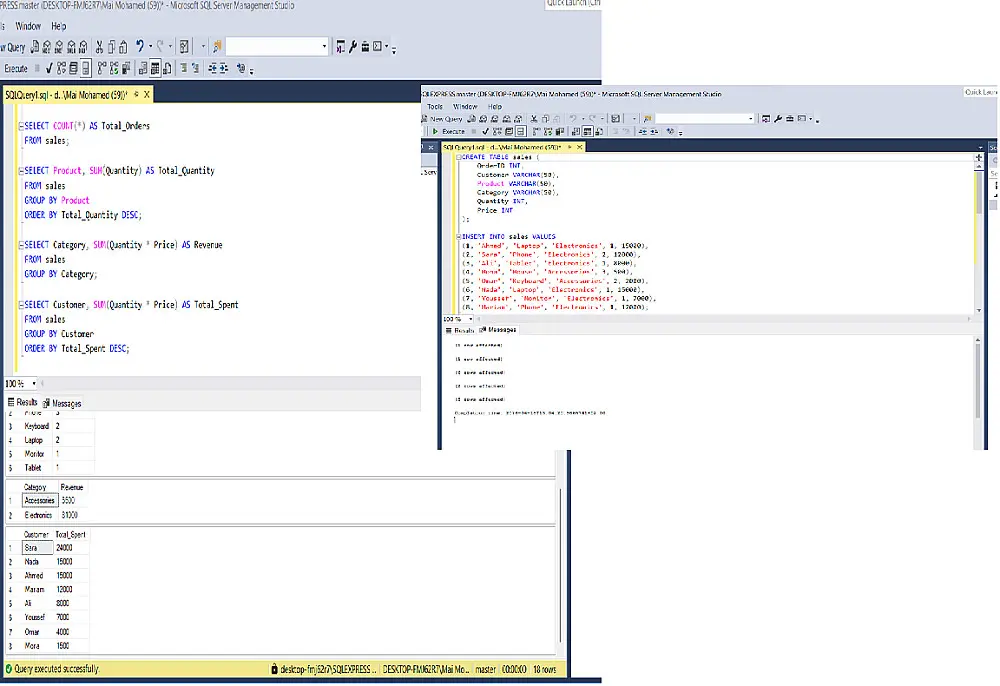The image size is (1000, 686).
Task: Open the search combo box dropdown in right window
Action: point(751,119)
